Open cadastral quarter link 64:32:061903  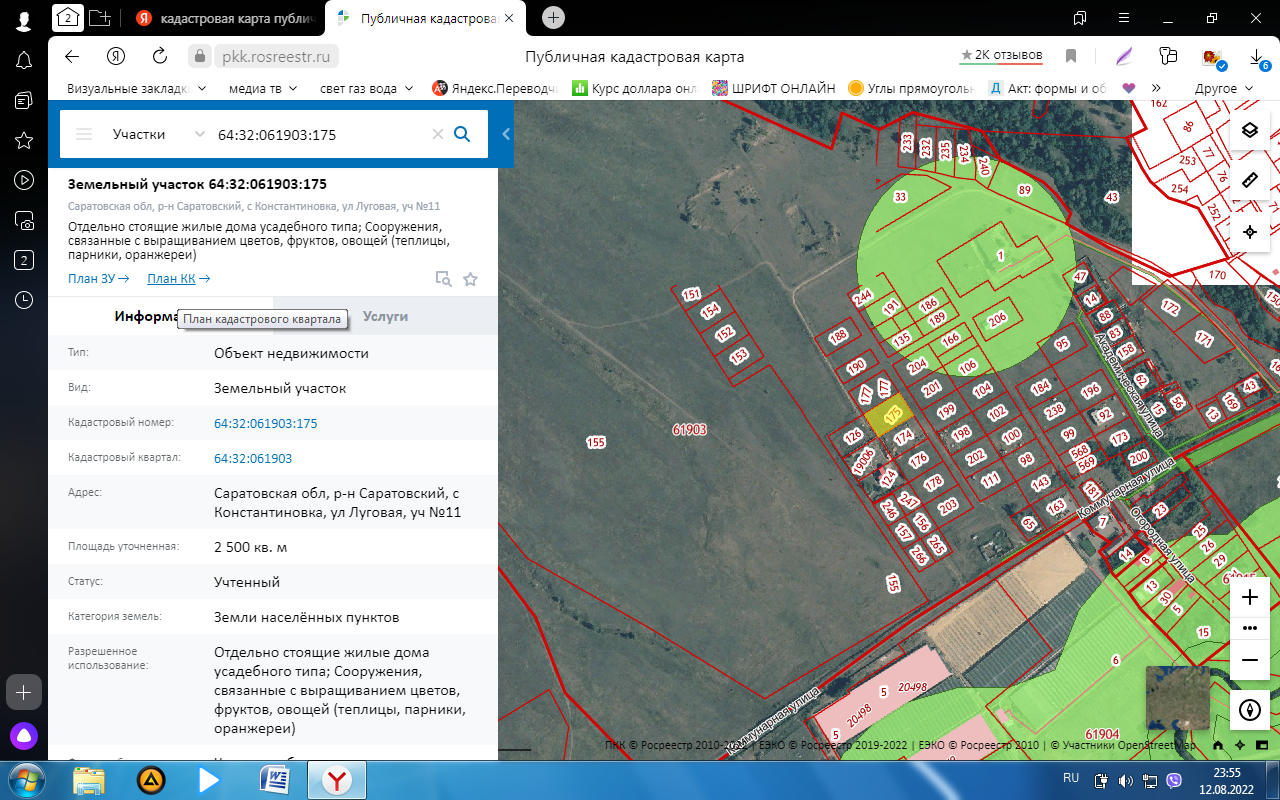(x=253, y=458)
